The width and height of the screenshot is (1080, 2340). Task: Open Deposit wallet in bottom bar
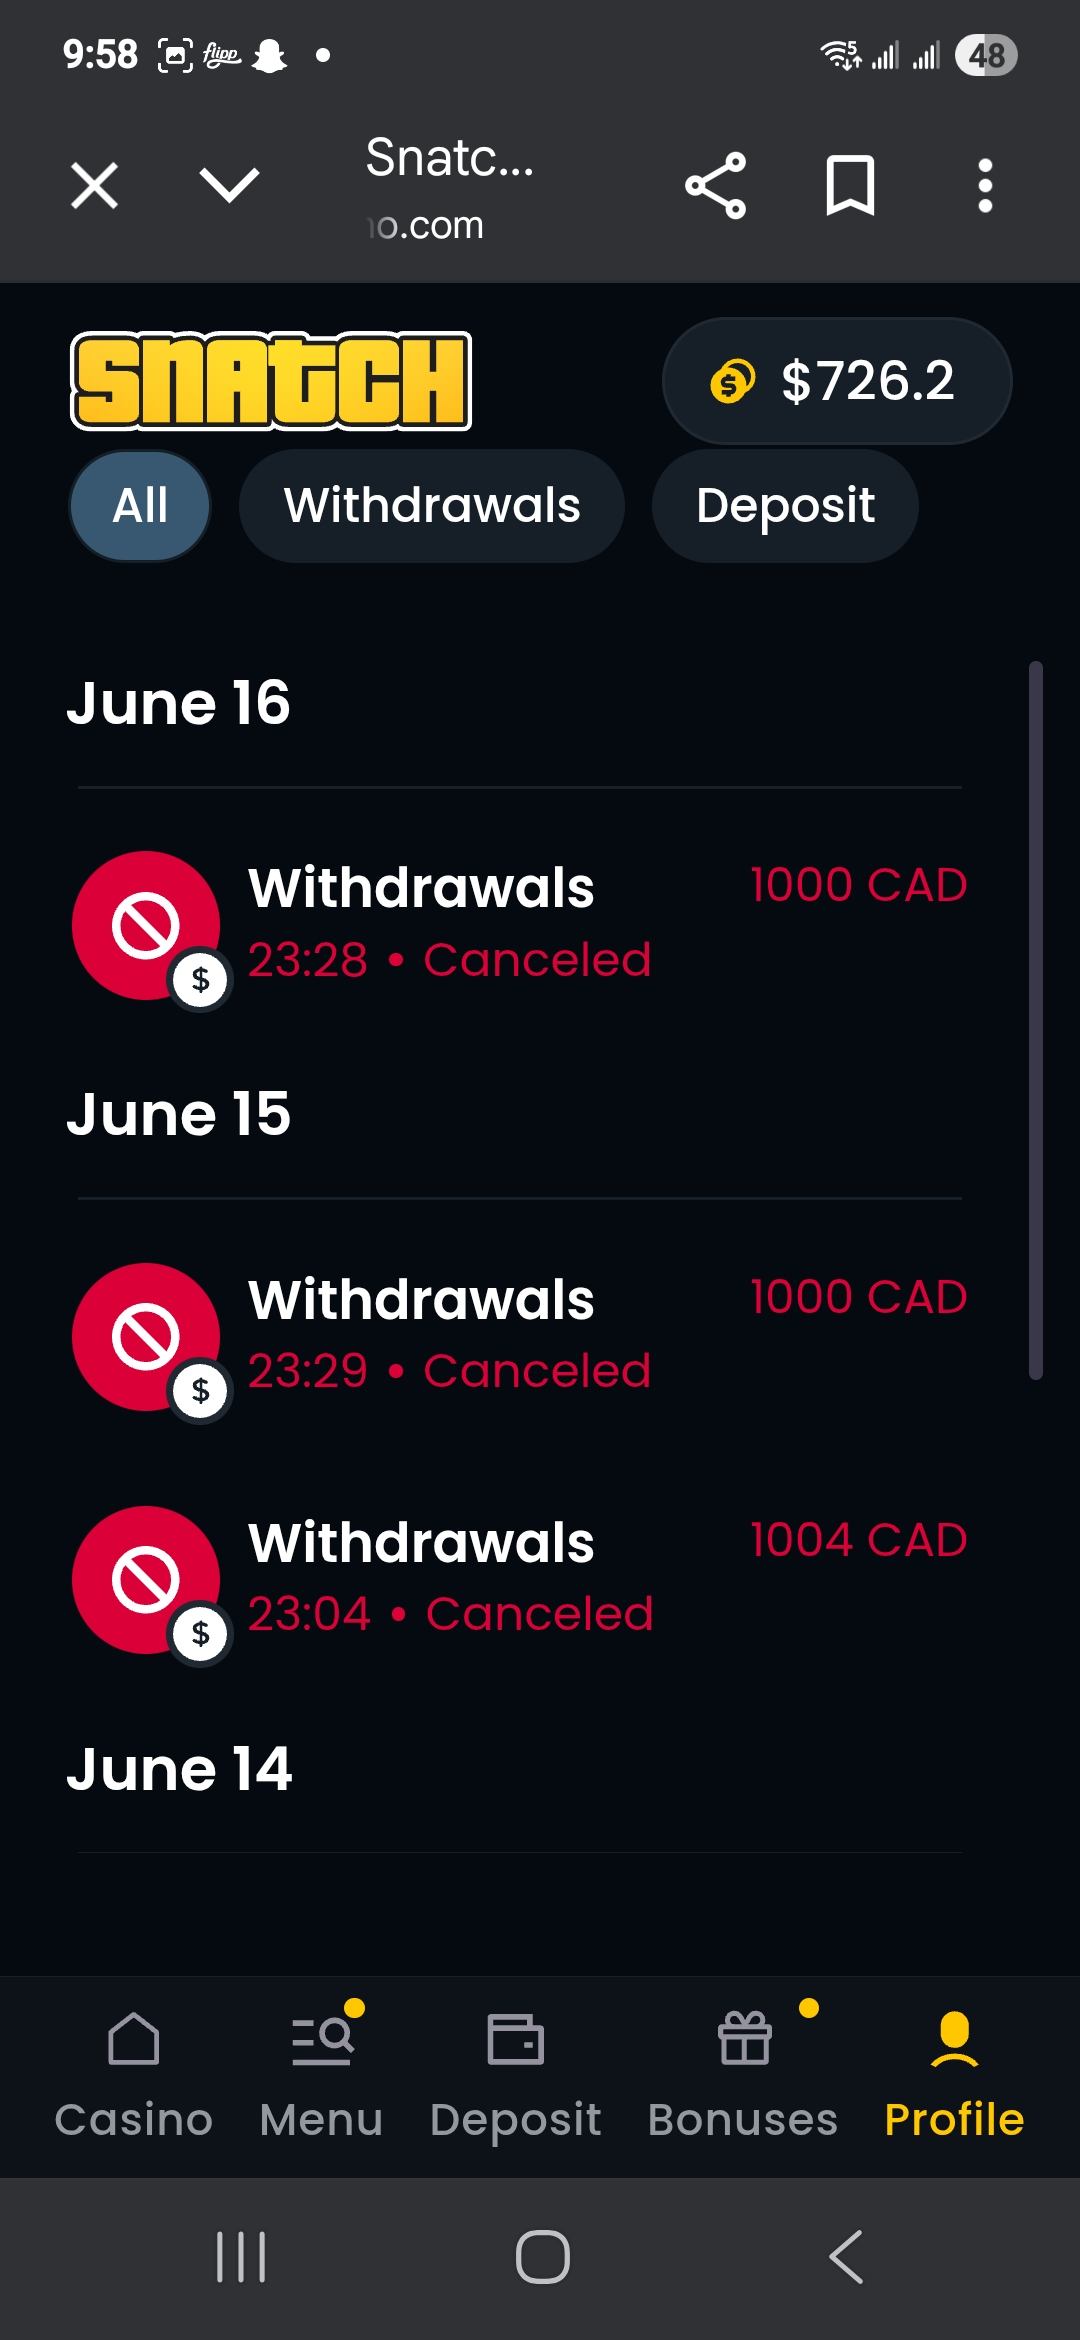[515, 2075]
